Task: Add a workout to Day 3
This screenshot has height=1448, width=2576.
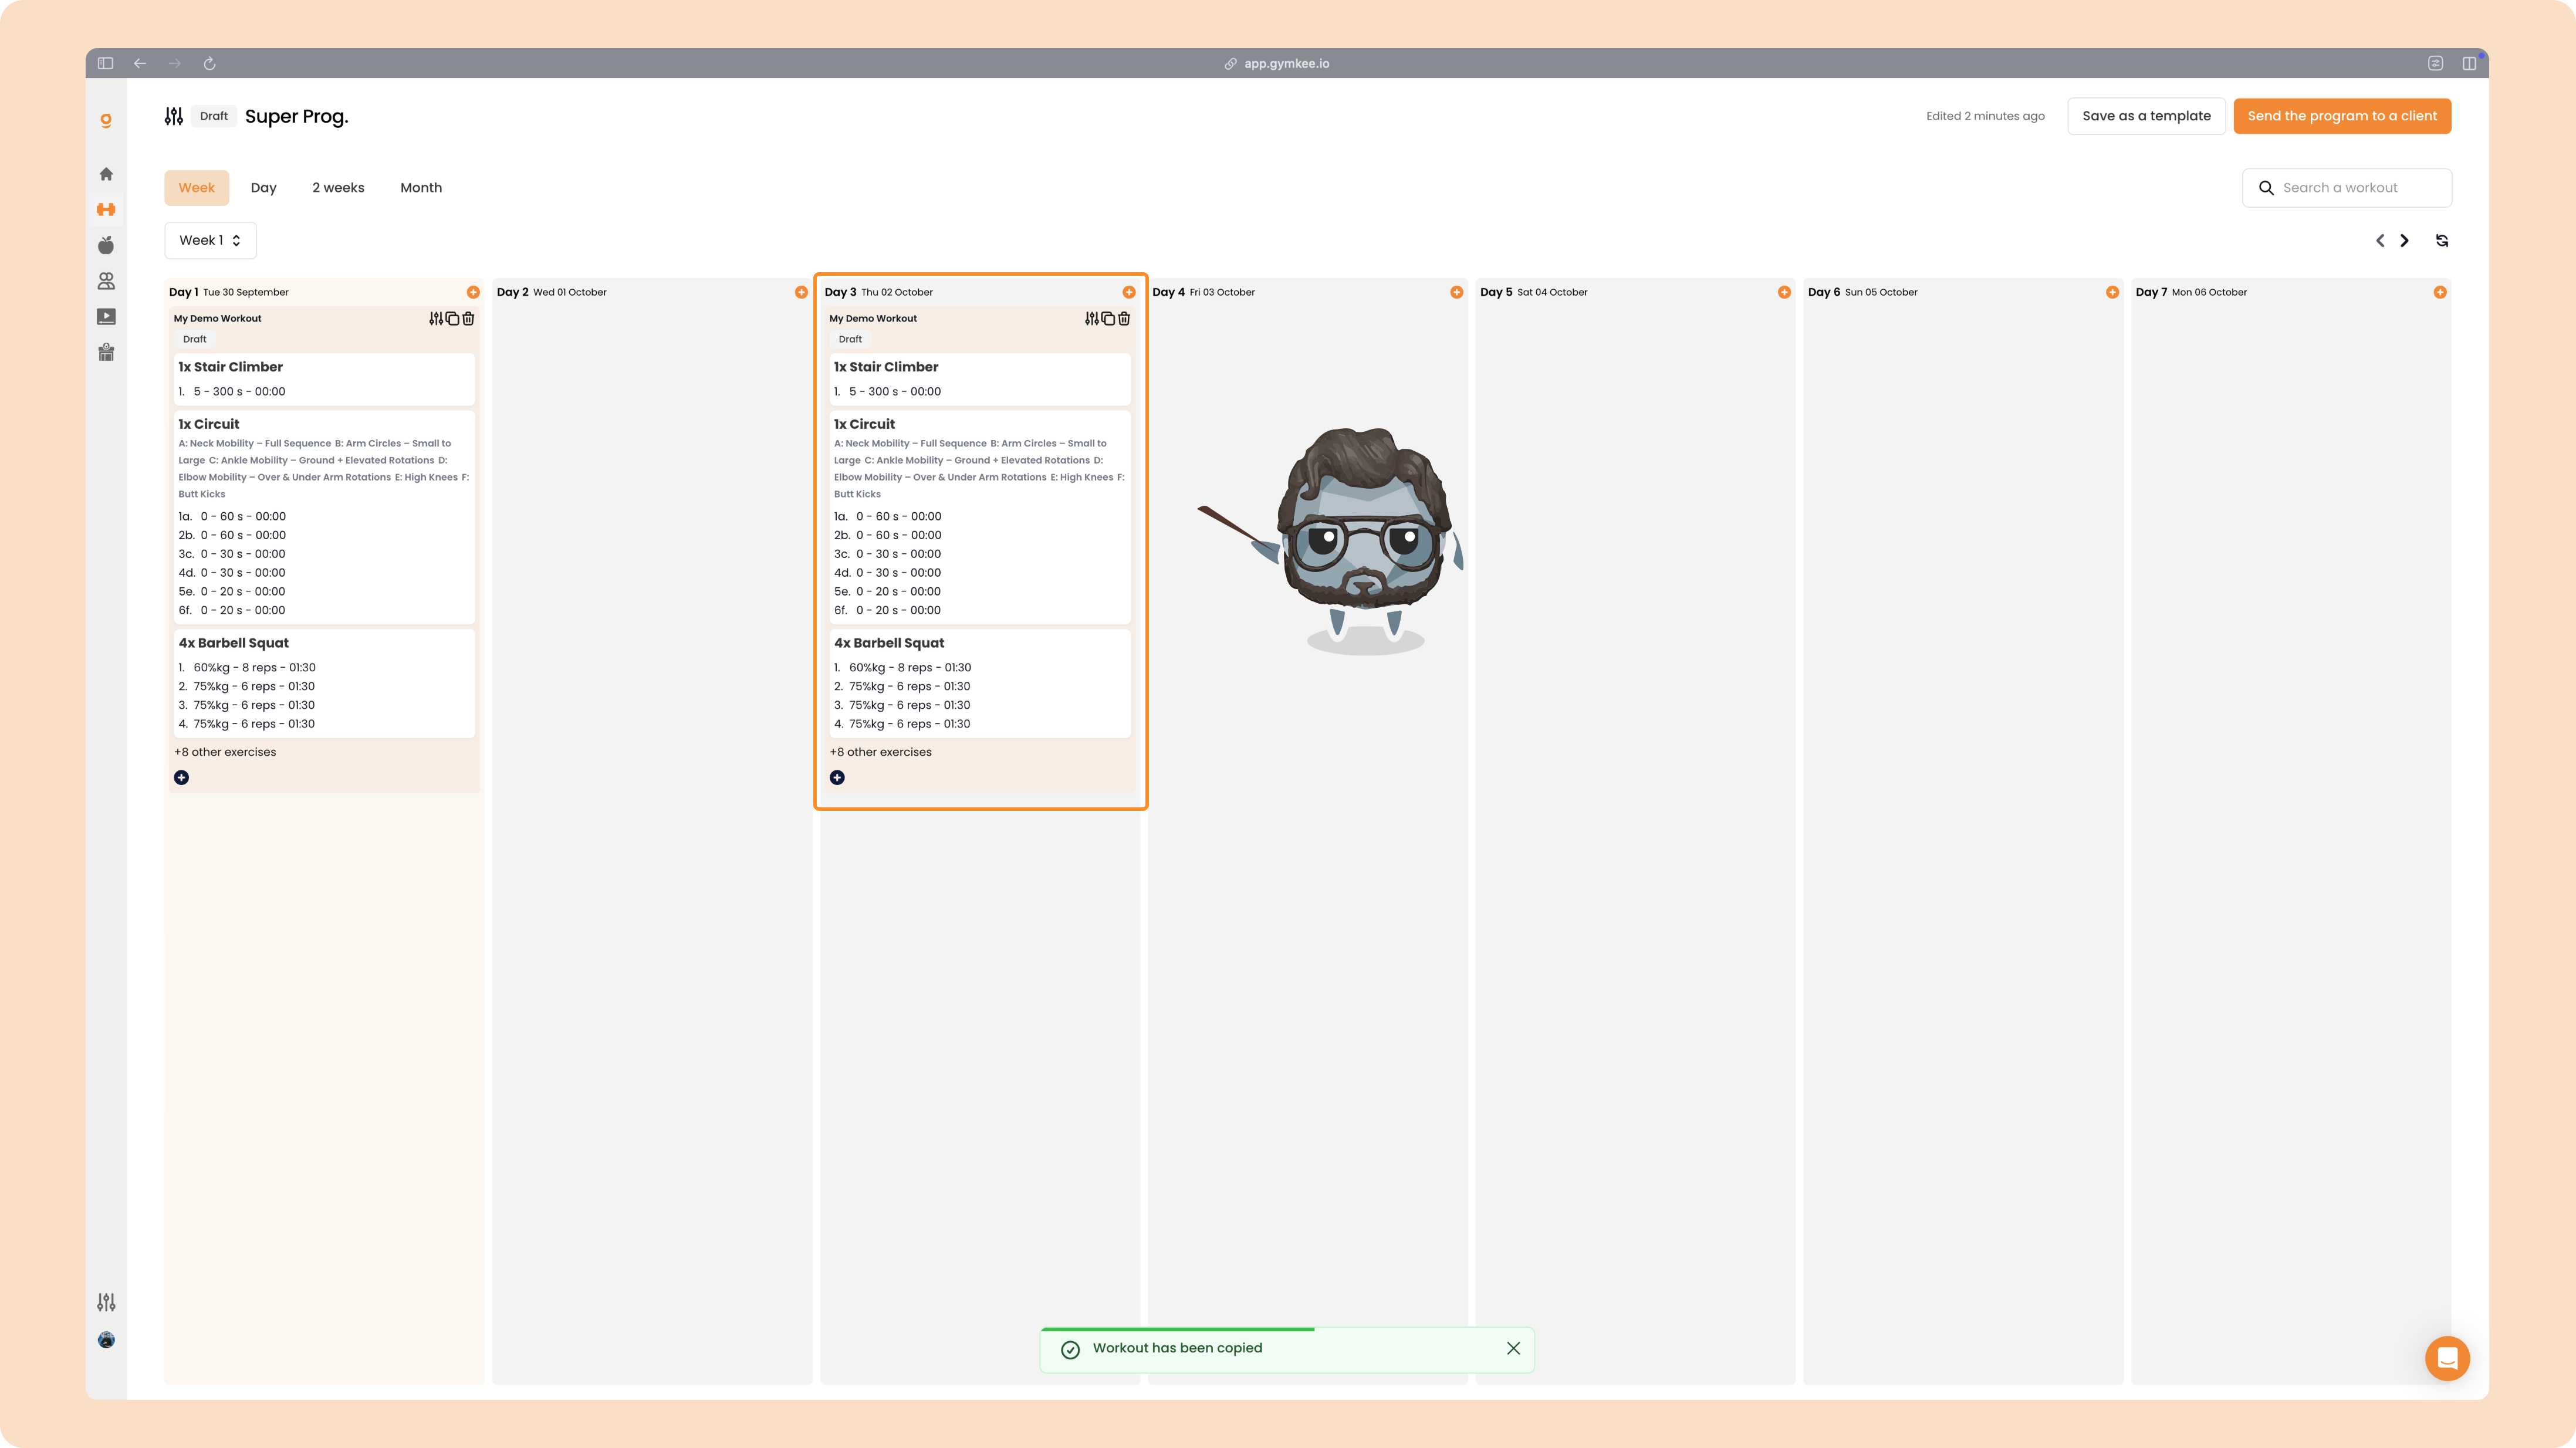Action: [1129, 292]
